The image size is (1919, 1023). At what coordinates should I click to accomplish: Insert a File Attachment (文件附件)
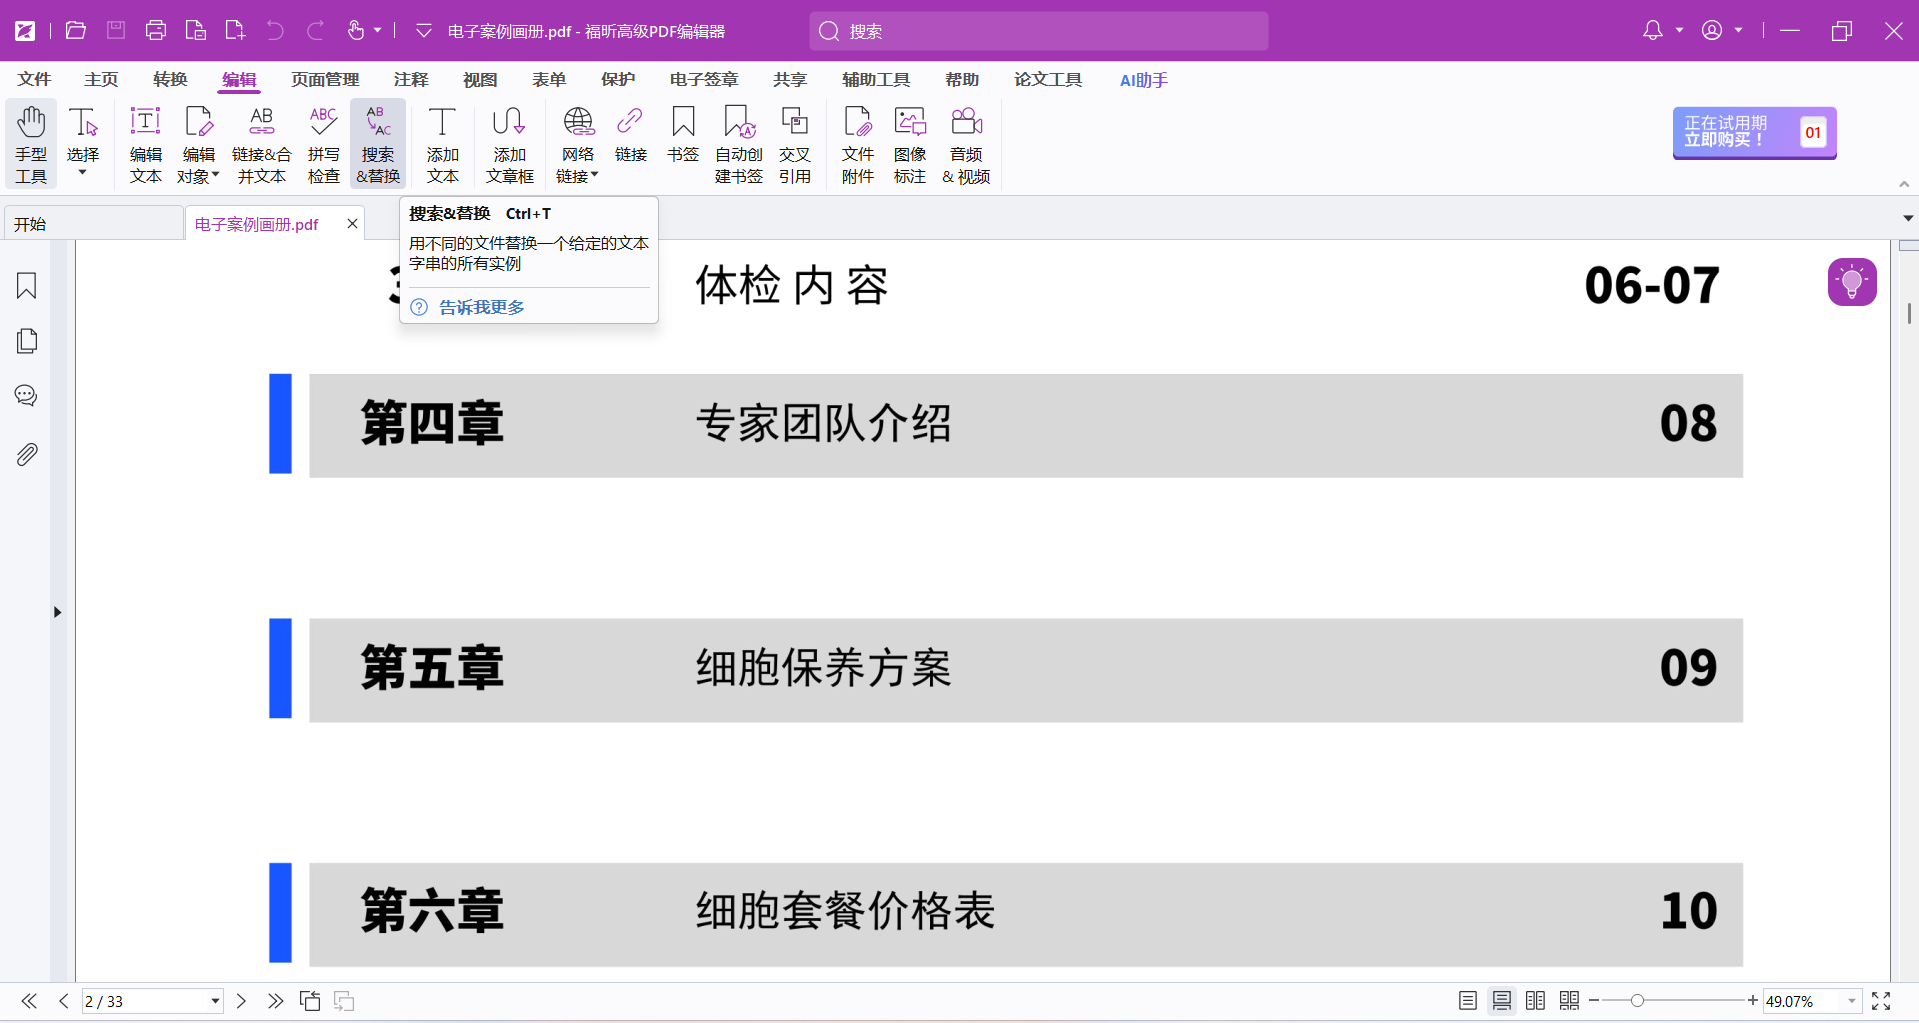pos(857,145)
